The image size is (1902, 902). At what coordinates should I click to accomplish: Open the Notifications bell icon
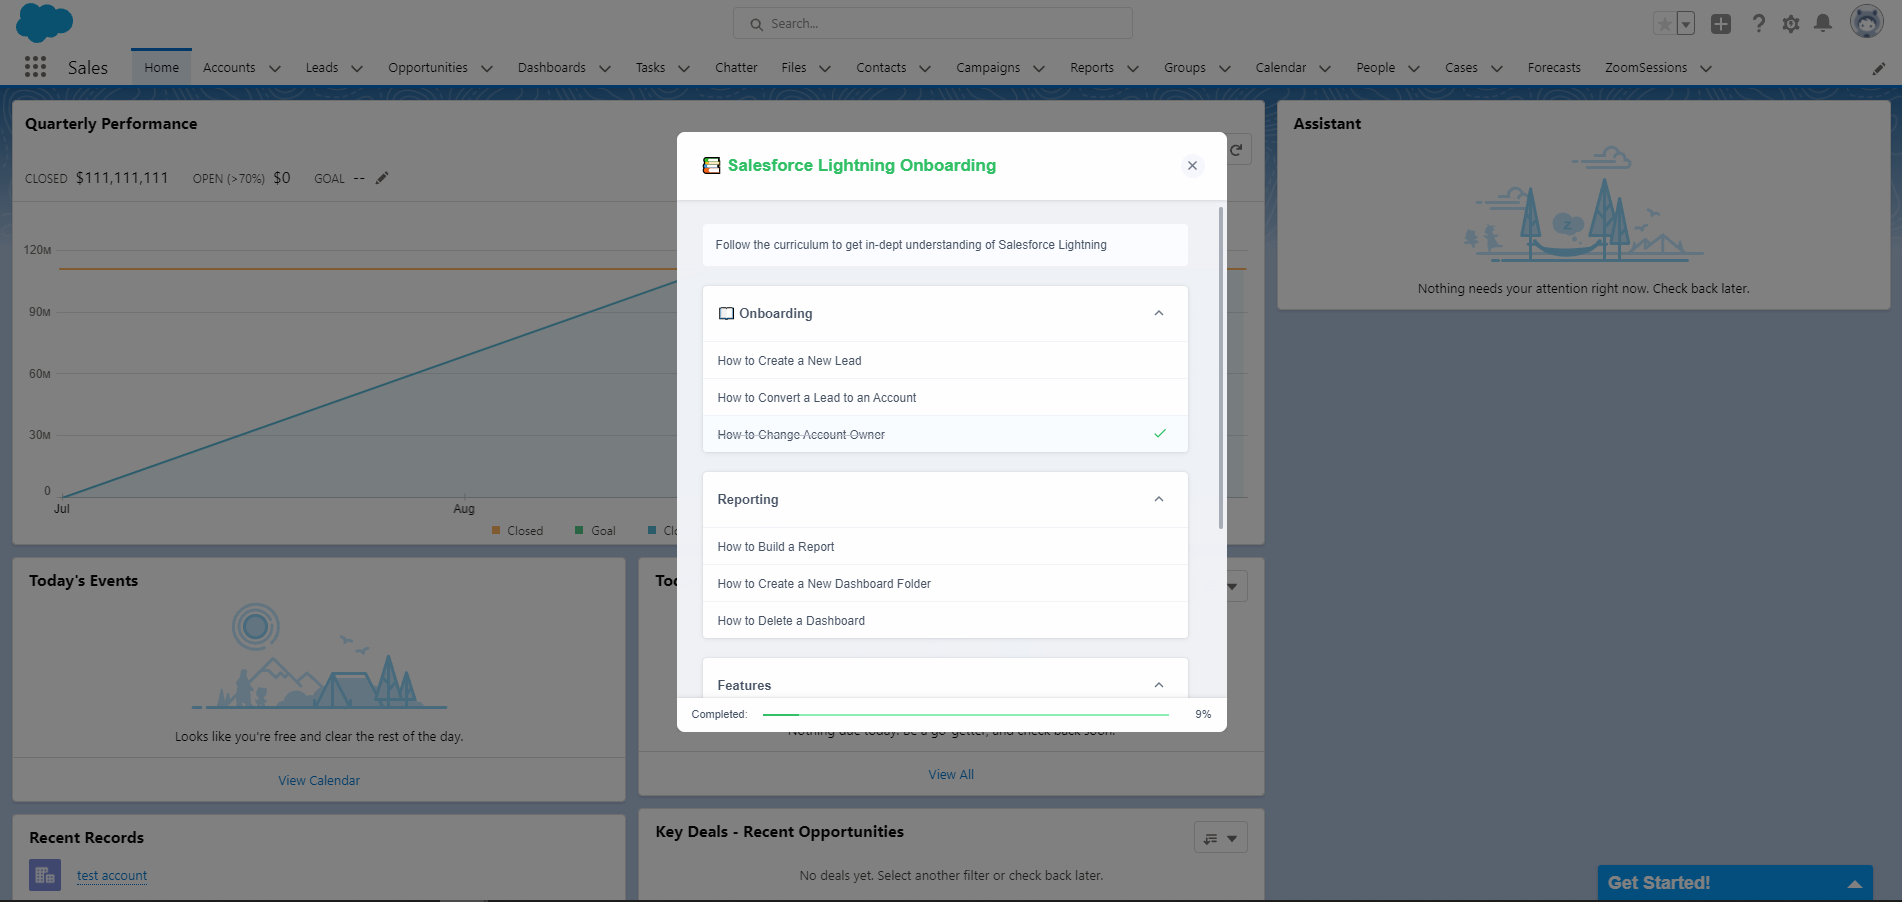(1823, 23)
